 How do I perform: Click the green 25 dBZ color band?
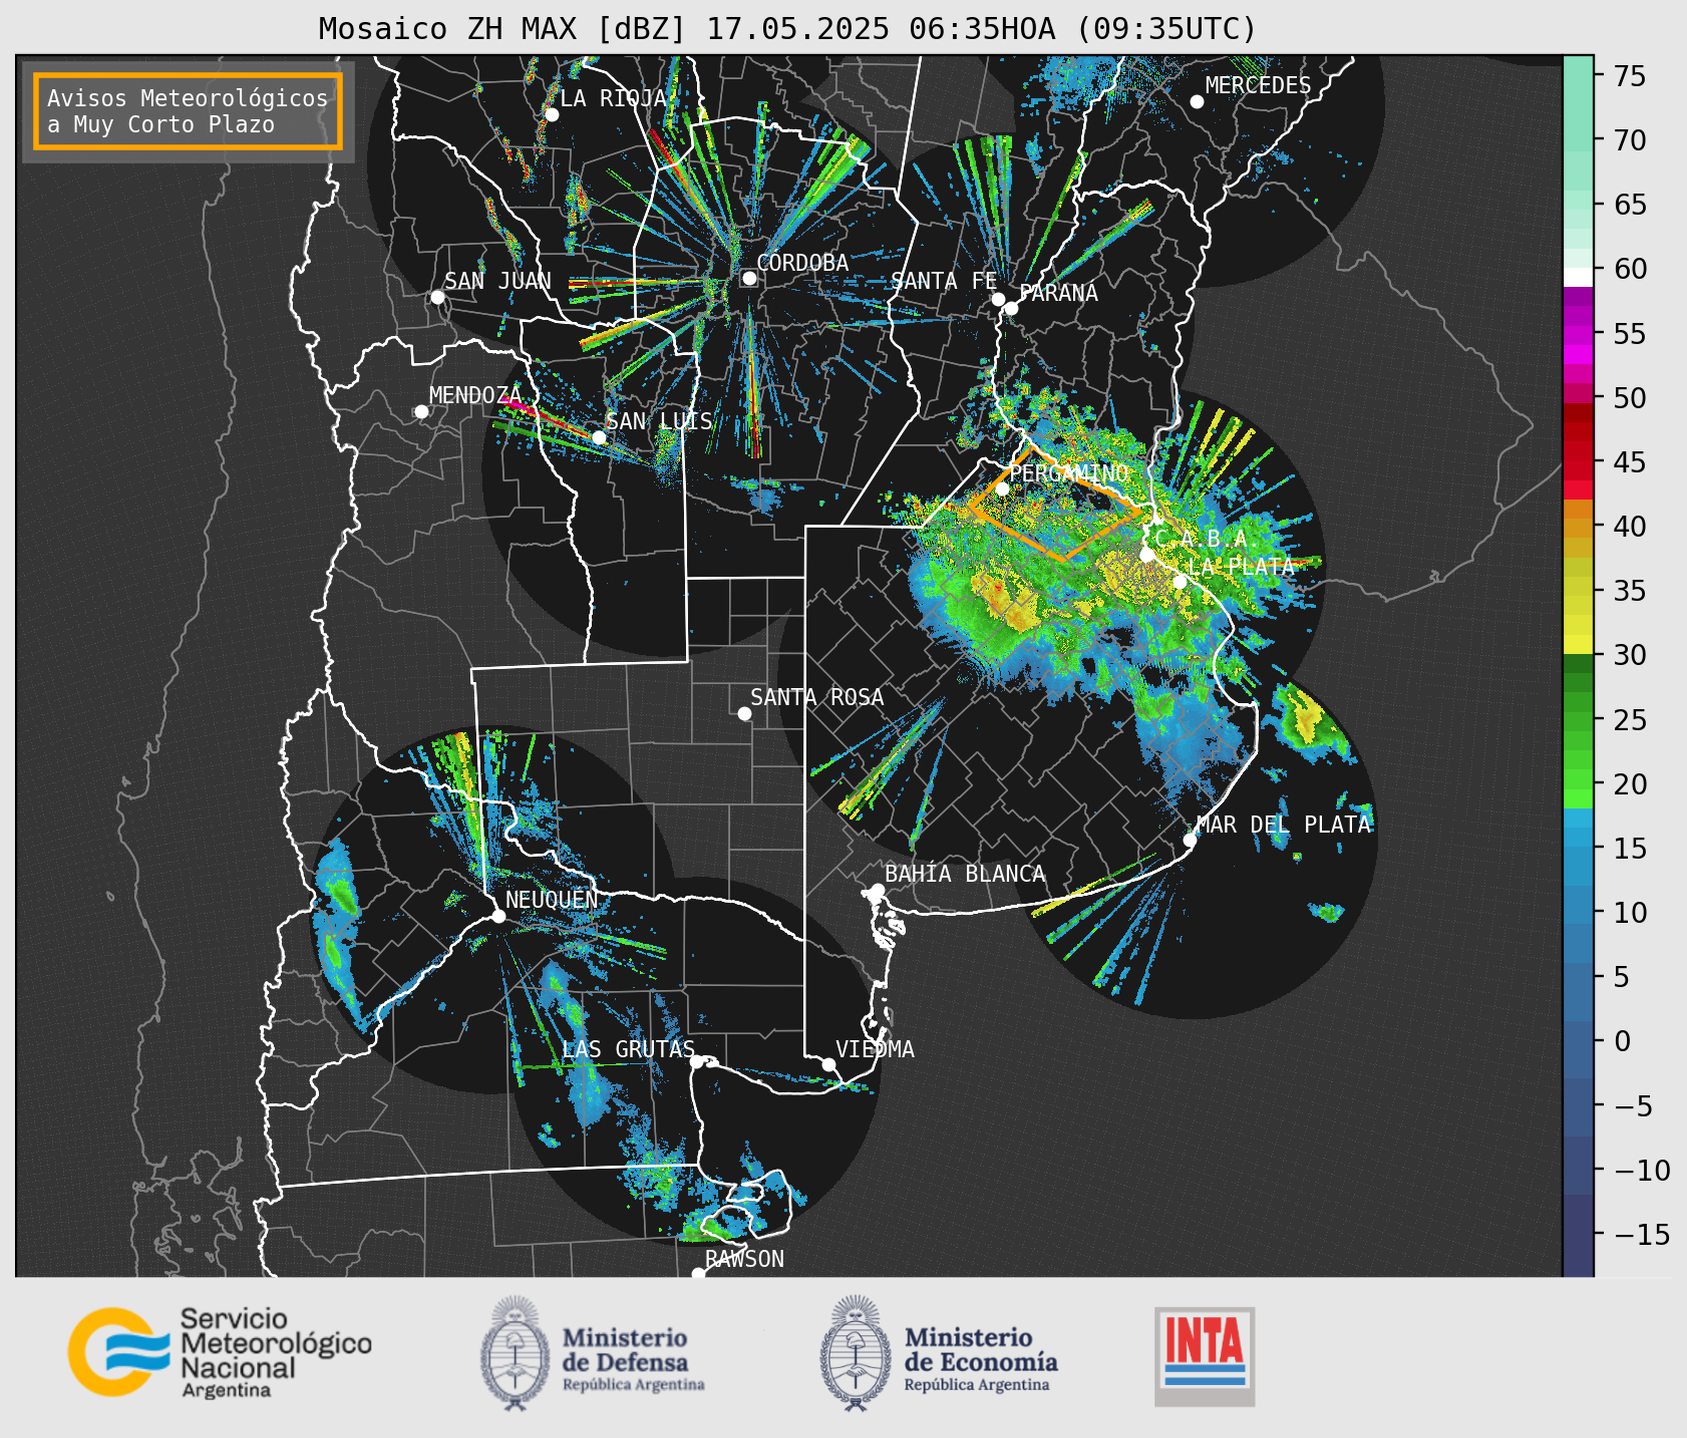point(1578,720)
